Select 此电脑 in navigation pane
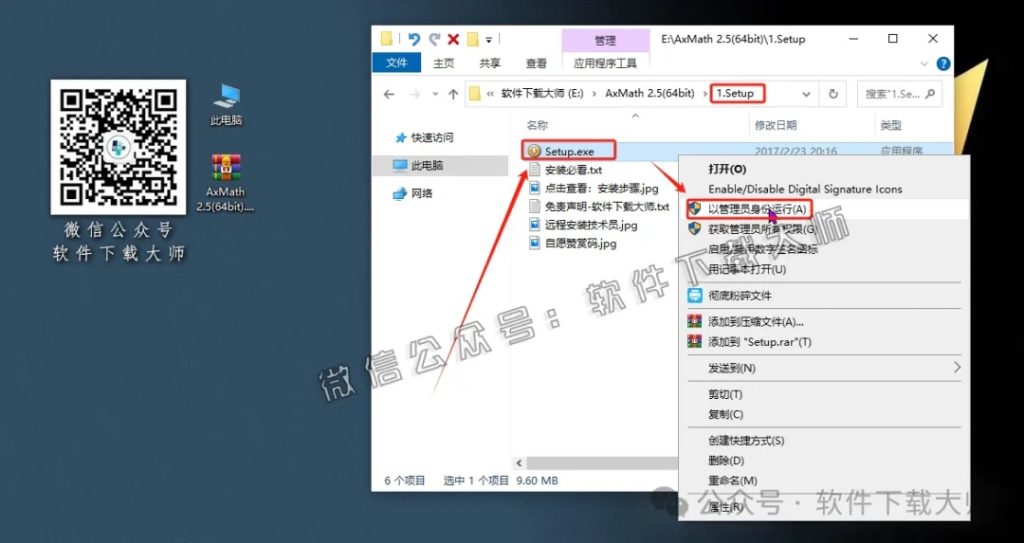 pyautogui.click(x=427, y=166)
